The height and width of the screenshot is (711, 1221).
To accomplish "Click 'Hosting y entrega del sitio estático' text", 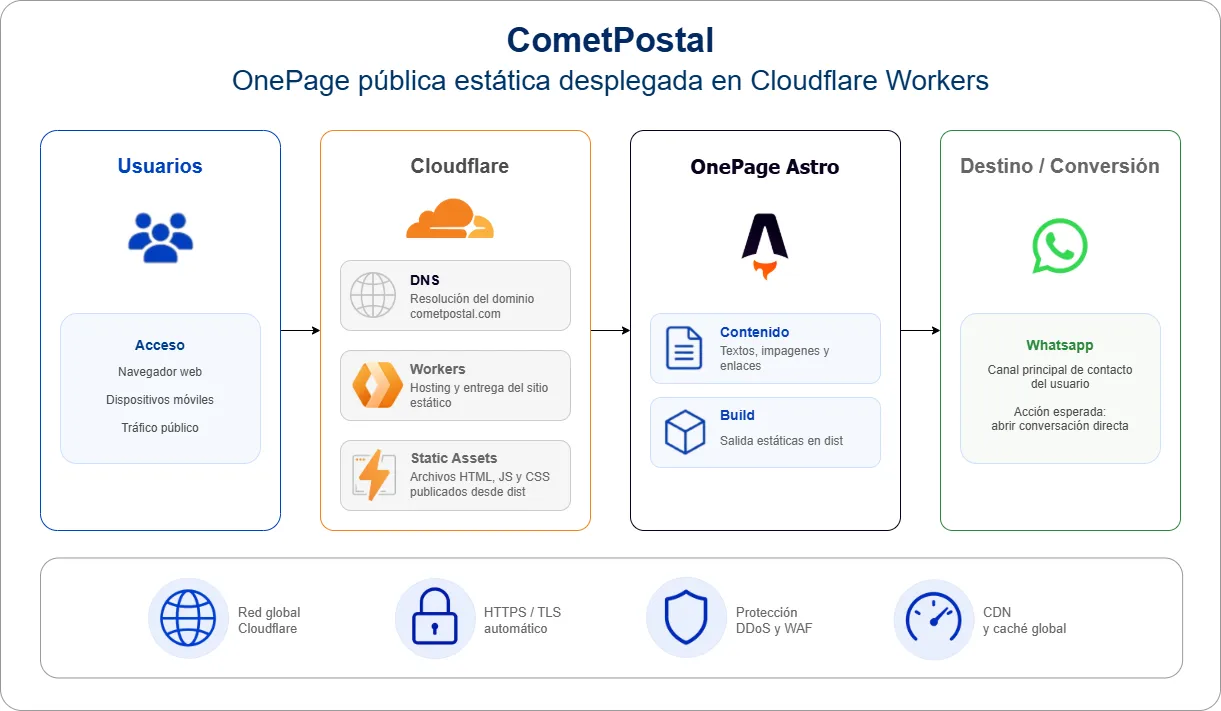I will point(479,395).
